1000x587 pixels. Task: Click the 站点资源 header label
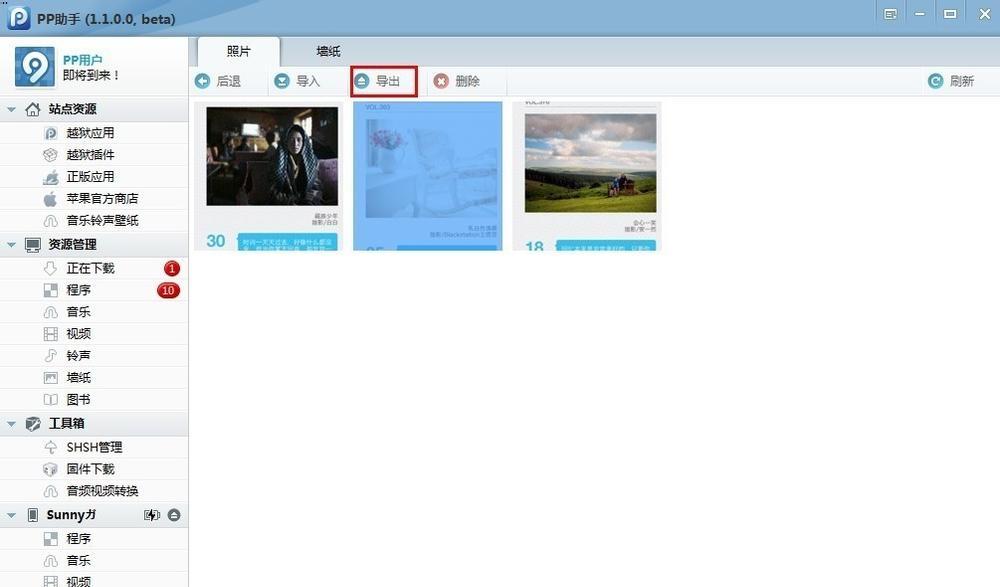[73, 110]
